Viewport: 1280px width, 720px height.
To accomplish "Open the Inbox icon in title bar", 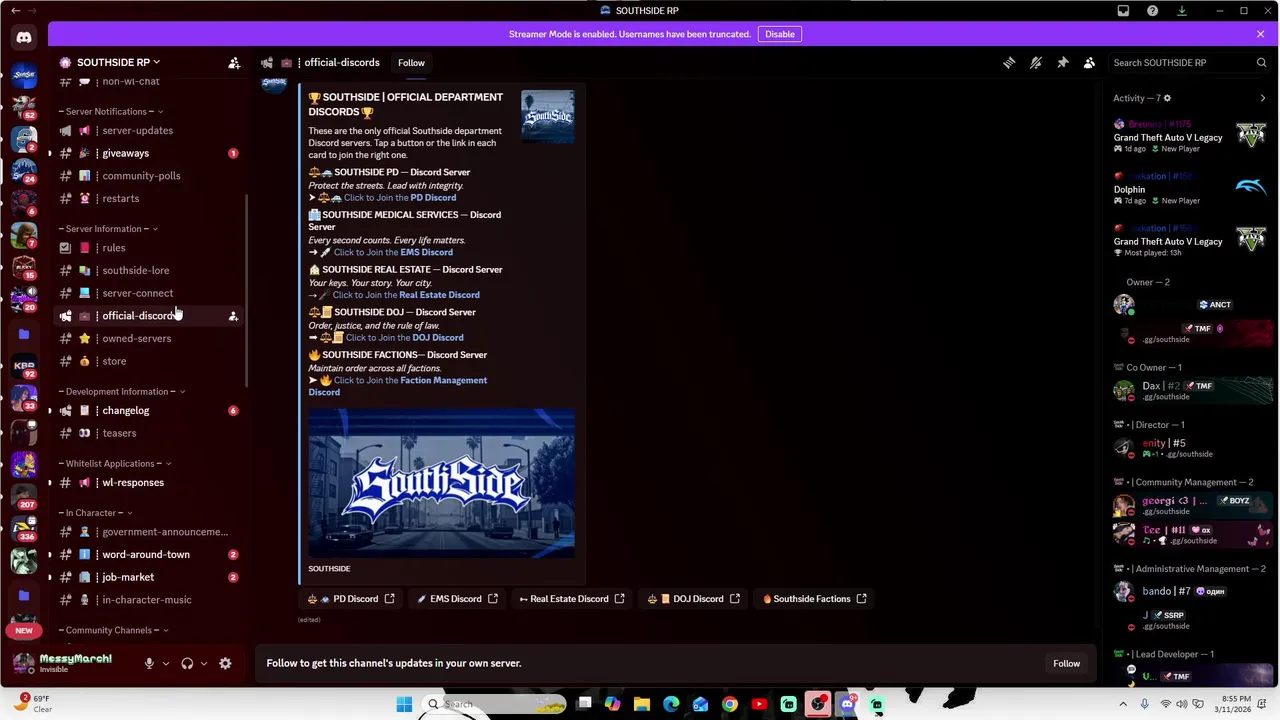I will pyautogui.click(x=1123, y=11).
